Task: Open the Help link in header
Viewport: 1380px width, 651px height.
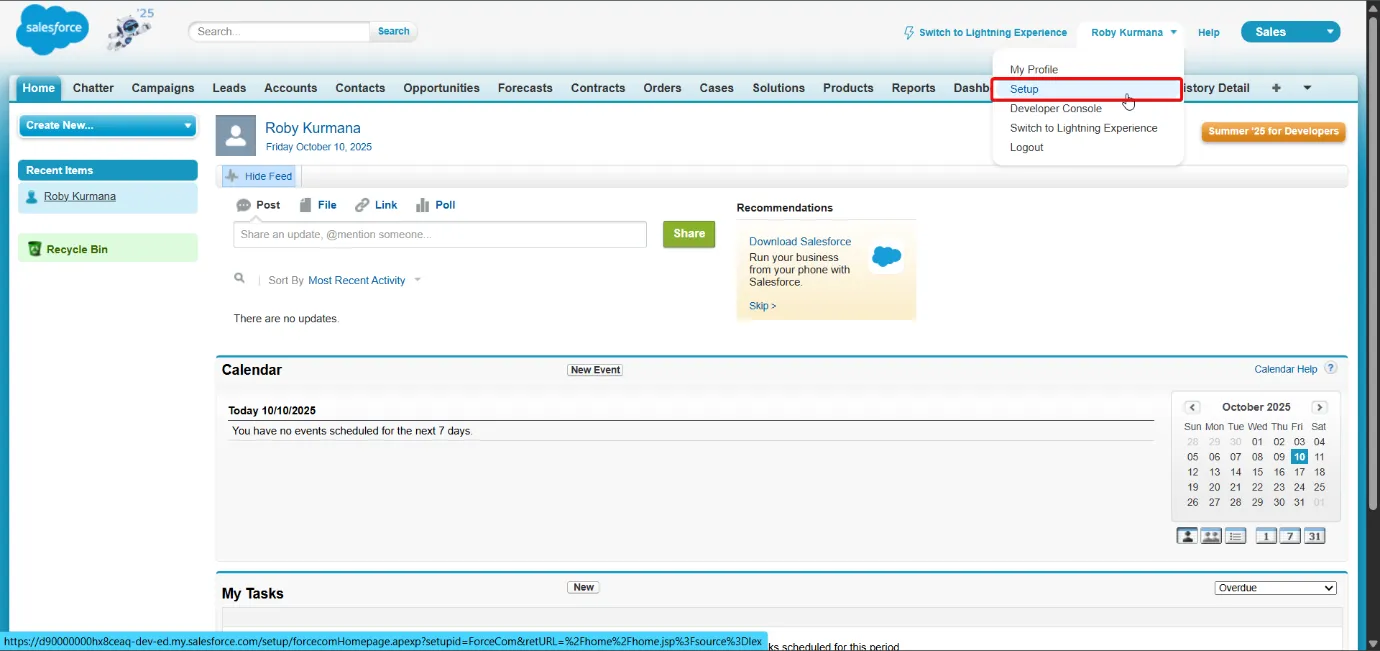Action: (x=1209, y=33)
